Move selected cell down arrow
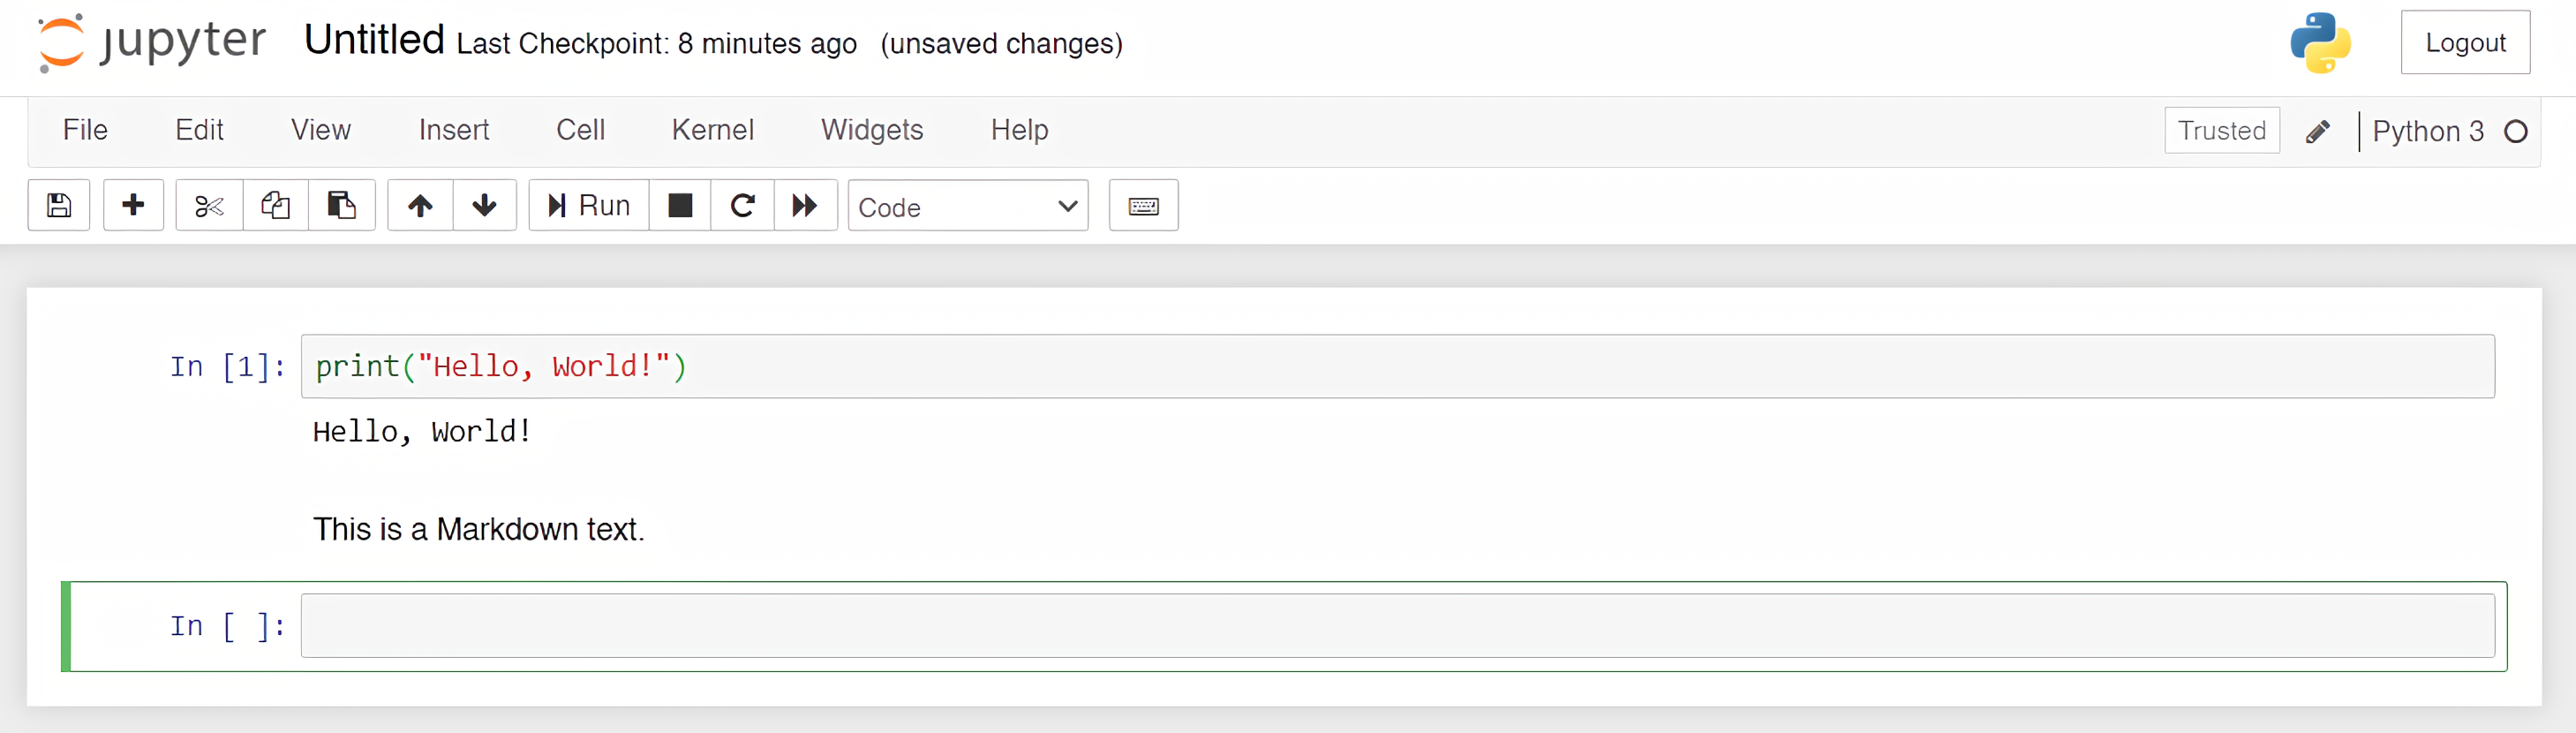The height and width of the screenshot is (733, 2576). coord(485,206)
